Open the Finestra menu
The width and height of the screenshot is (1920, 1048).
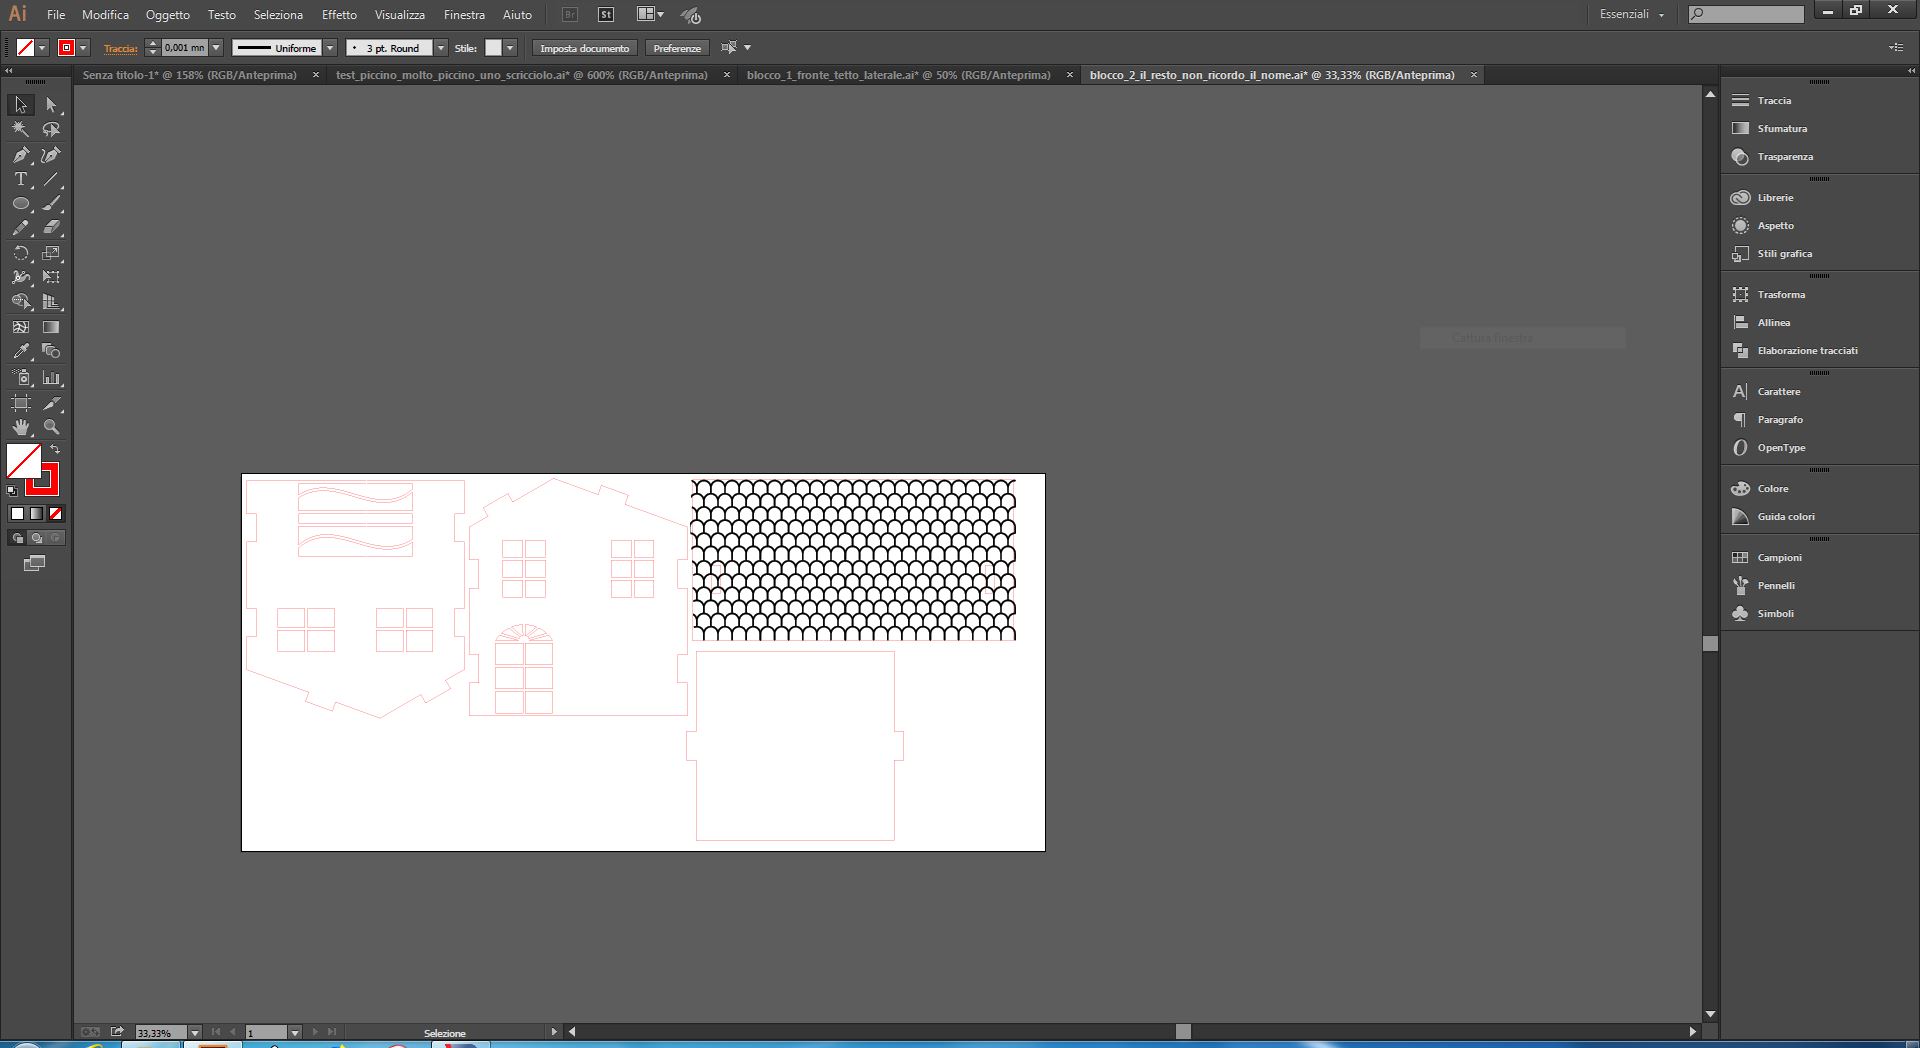pos(464,15)
